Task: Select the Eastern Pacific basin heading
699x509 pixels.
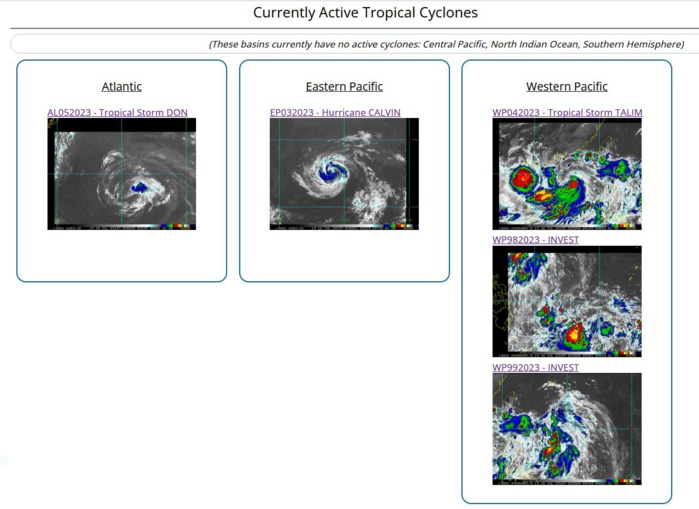Action: [344, 87]
